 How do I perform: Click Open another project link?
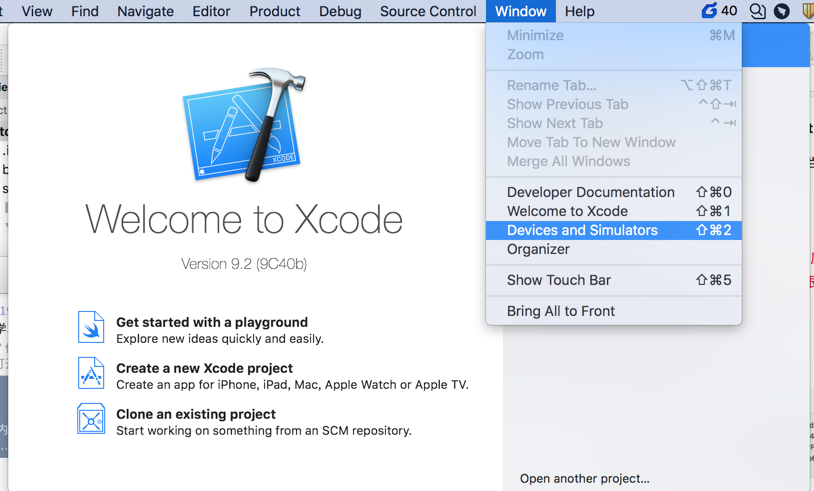584,479
